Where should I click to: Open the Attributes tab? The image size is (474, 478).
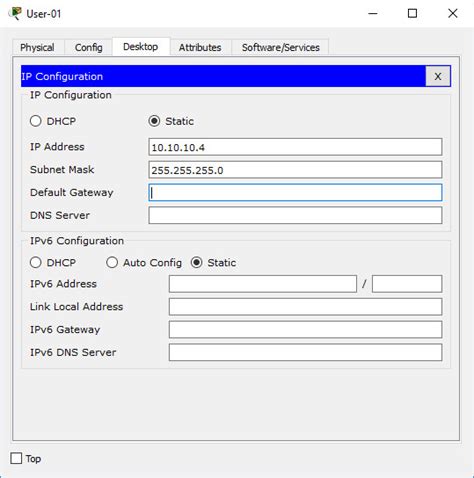click(x=200, y=47)
